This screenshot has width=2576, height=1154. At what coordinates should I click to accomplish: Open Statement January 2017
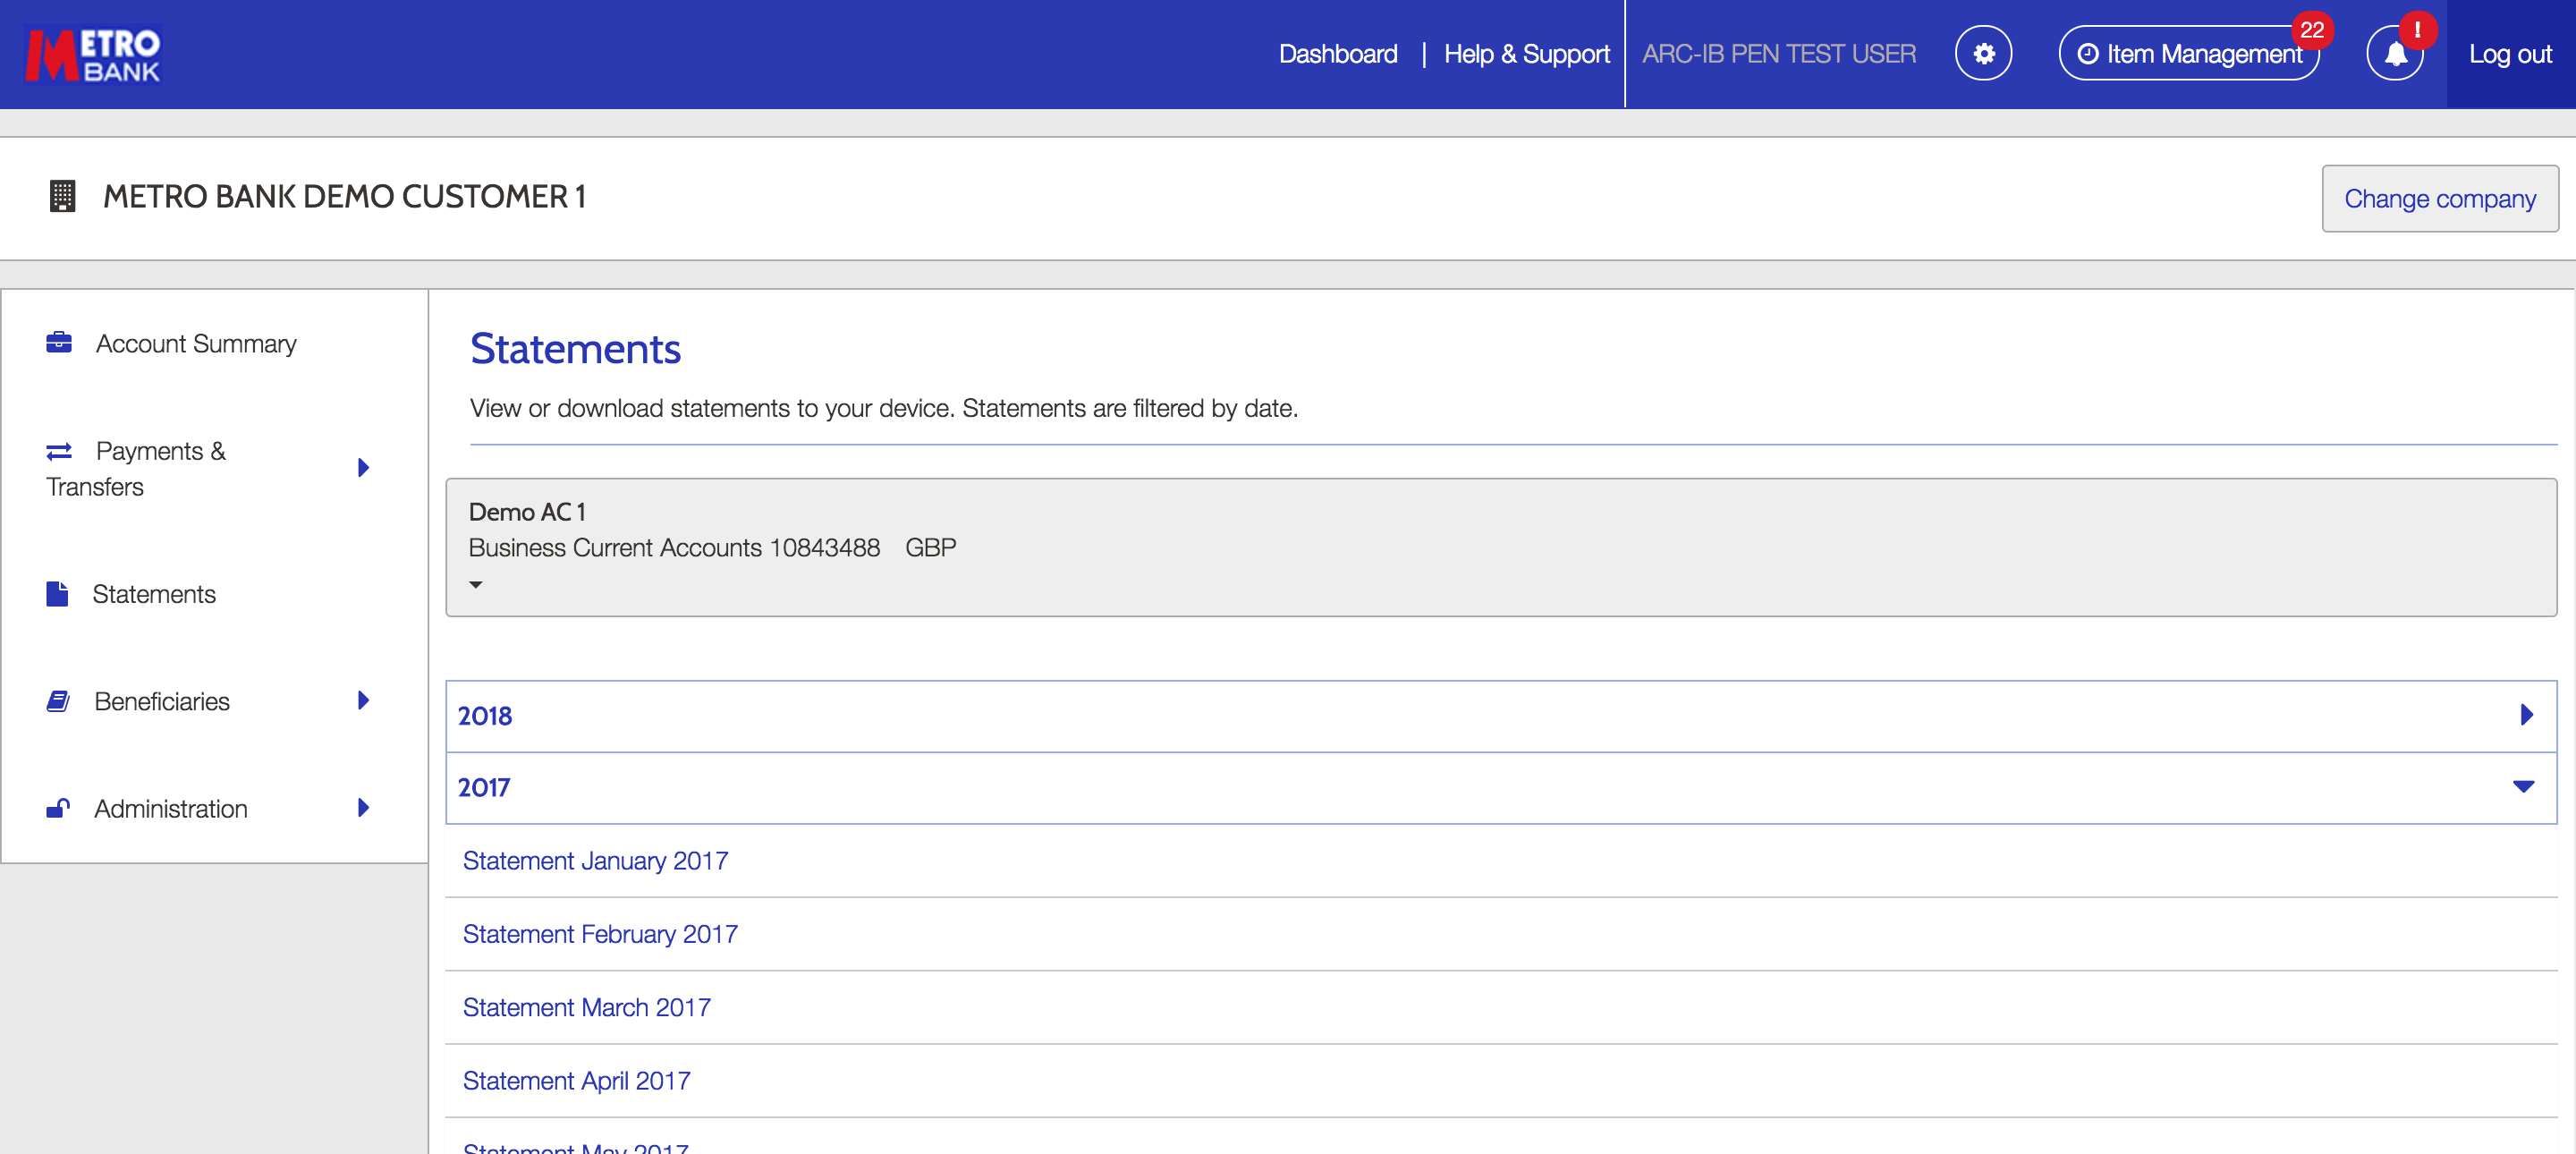tap(595, 861)
